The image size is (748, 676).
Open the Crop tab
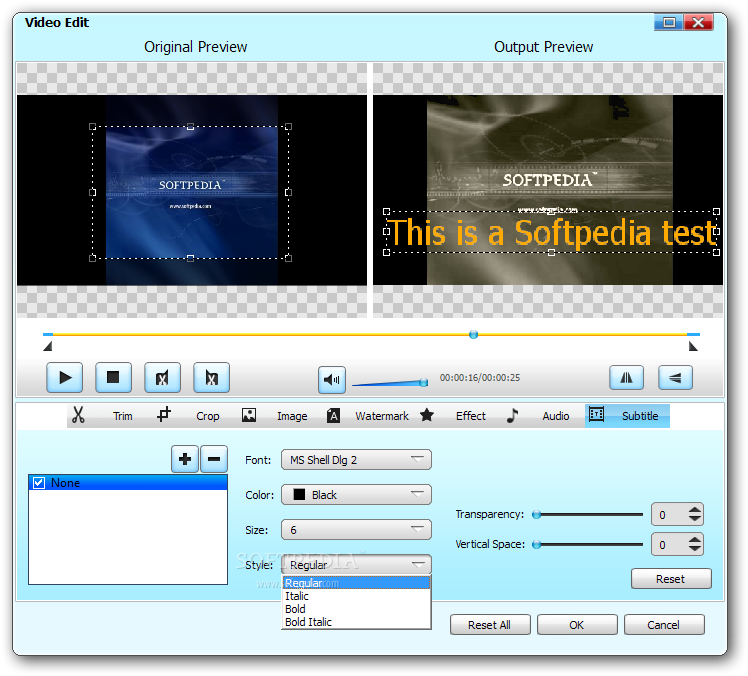(x=208, y=416)
